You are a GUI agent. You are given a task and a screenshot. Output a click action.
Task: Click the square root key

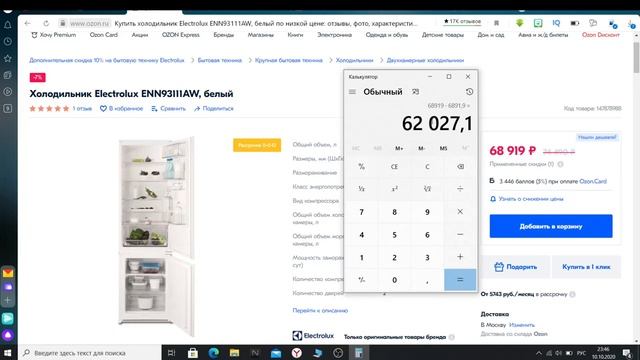427,189
